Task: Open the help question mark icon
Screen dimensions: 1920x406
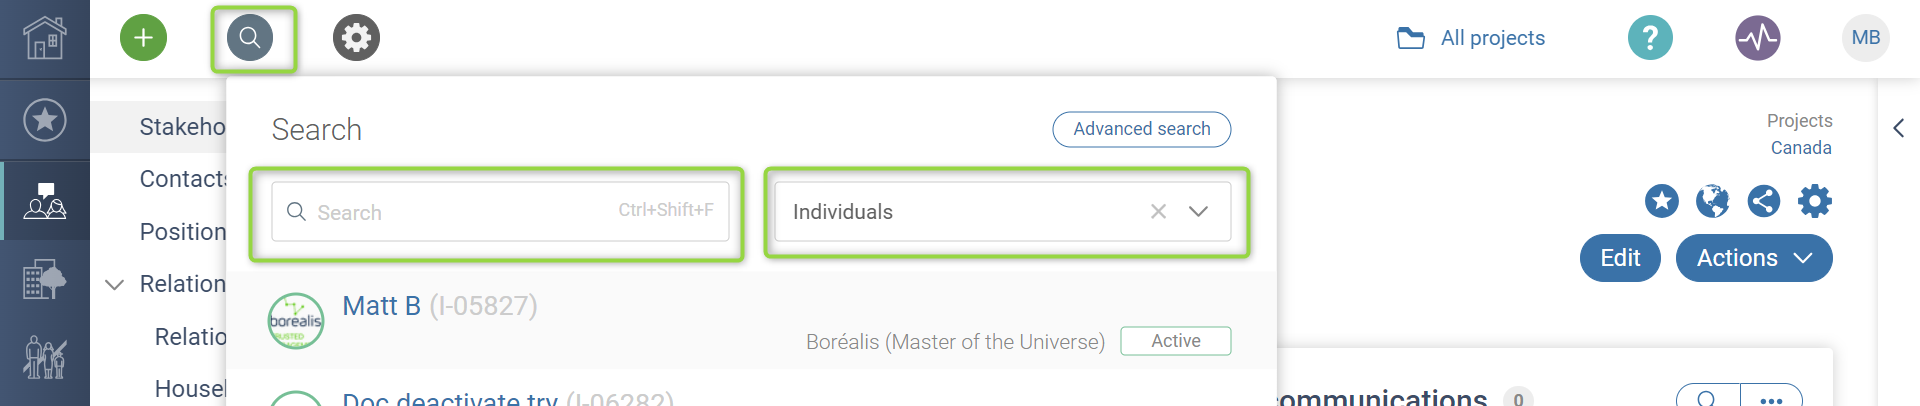Action: pos(1650,38)
